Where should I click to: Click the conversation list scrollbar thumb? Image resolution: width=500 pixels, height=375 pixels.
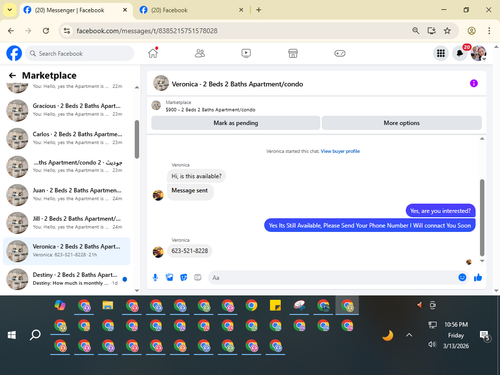pyautogui.click(x=137, y=139)
